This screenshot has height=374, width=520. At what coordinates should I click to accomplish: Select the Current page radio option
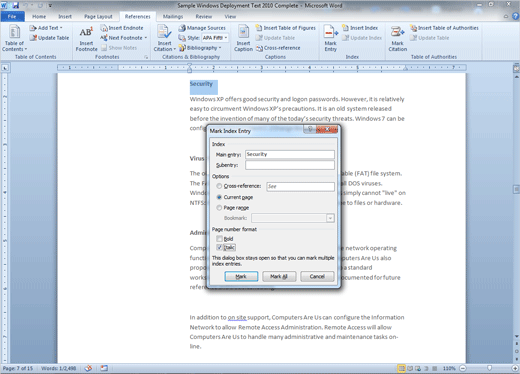tap(219, 197)
